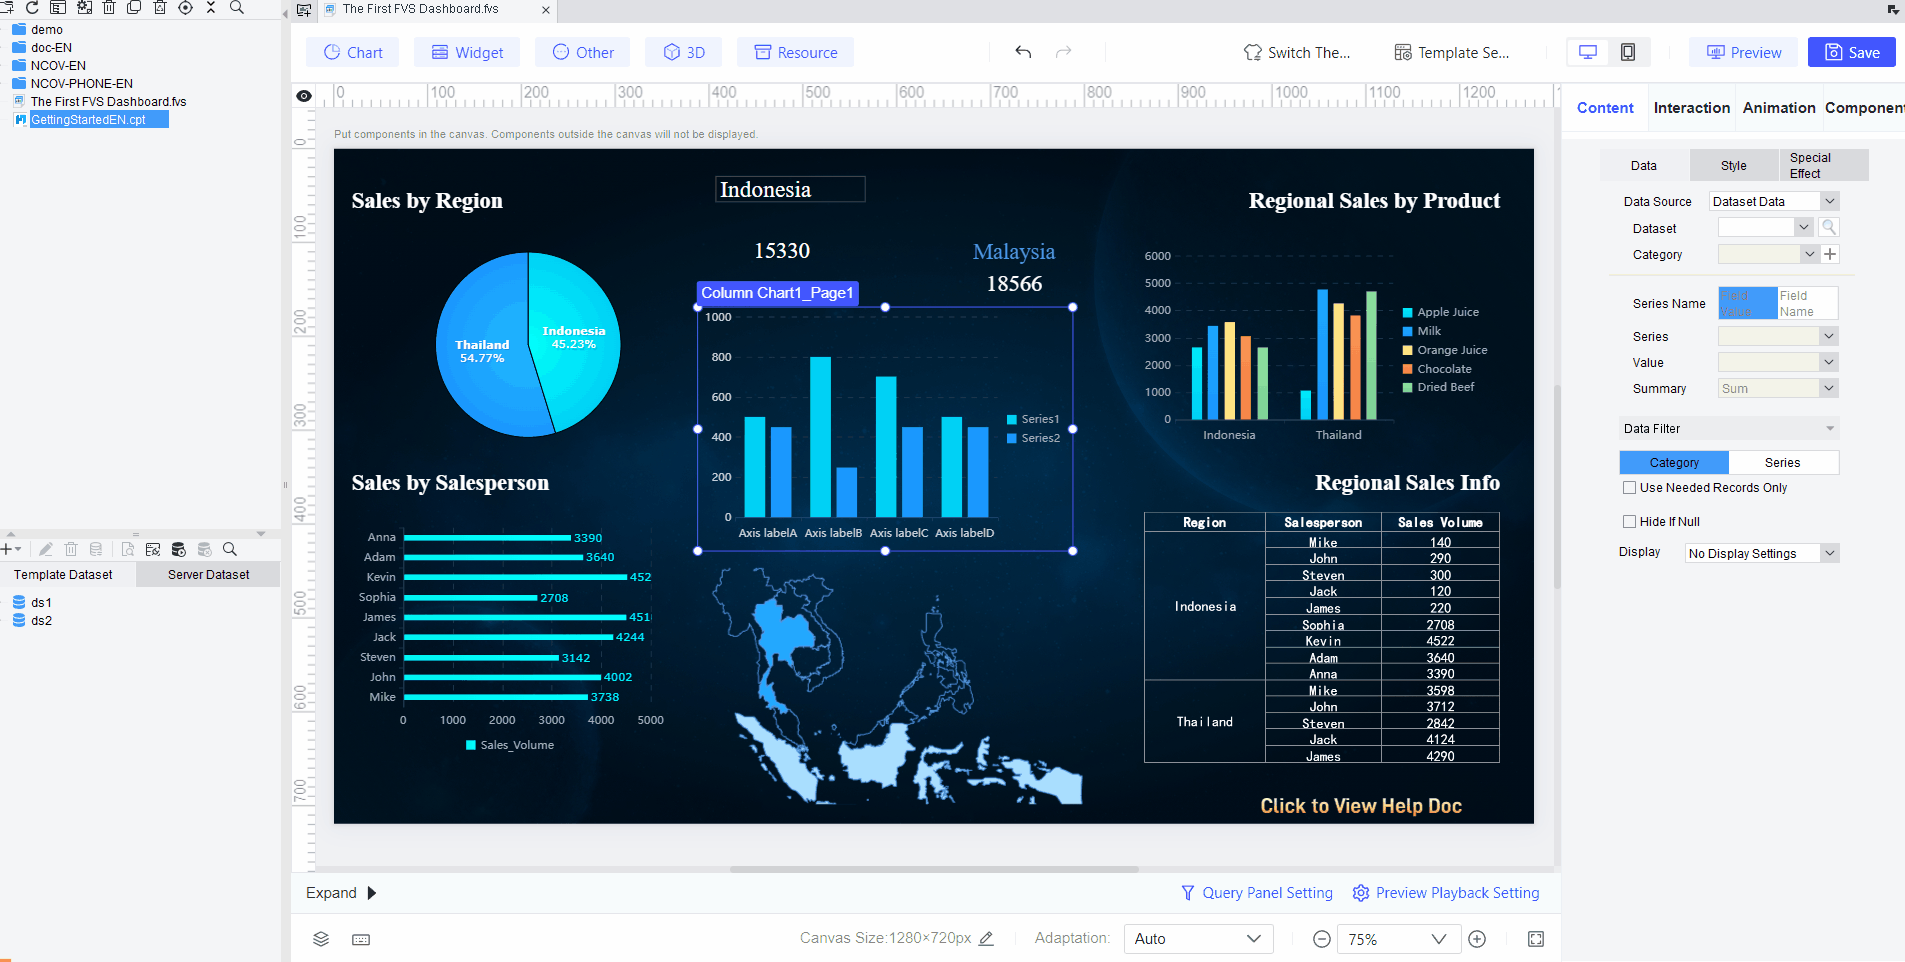Select the Search icon in the top toolbar
The height and width of the screenshot is (962, 1905).
pyautogui.click(x=236, y=8)
